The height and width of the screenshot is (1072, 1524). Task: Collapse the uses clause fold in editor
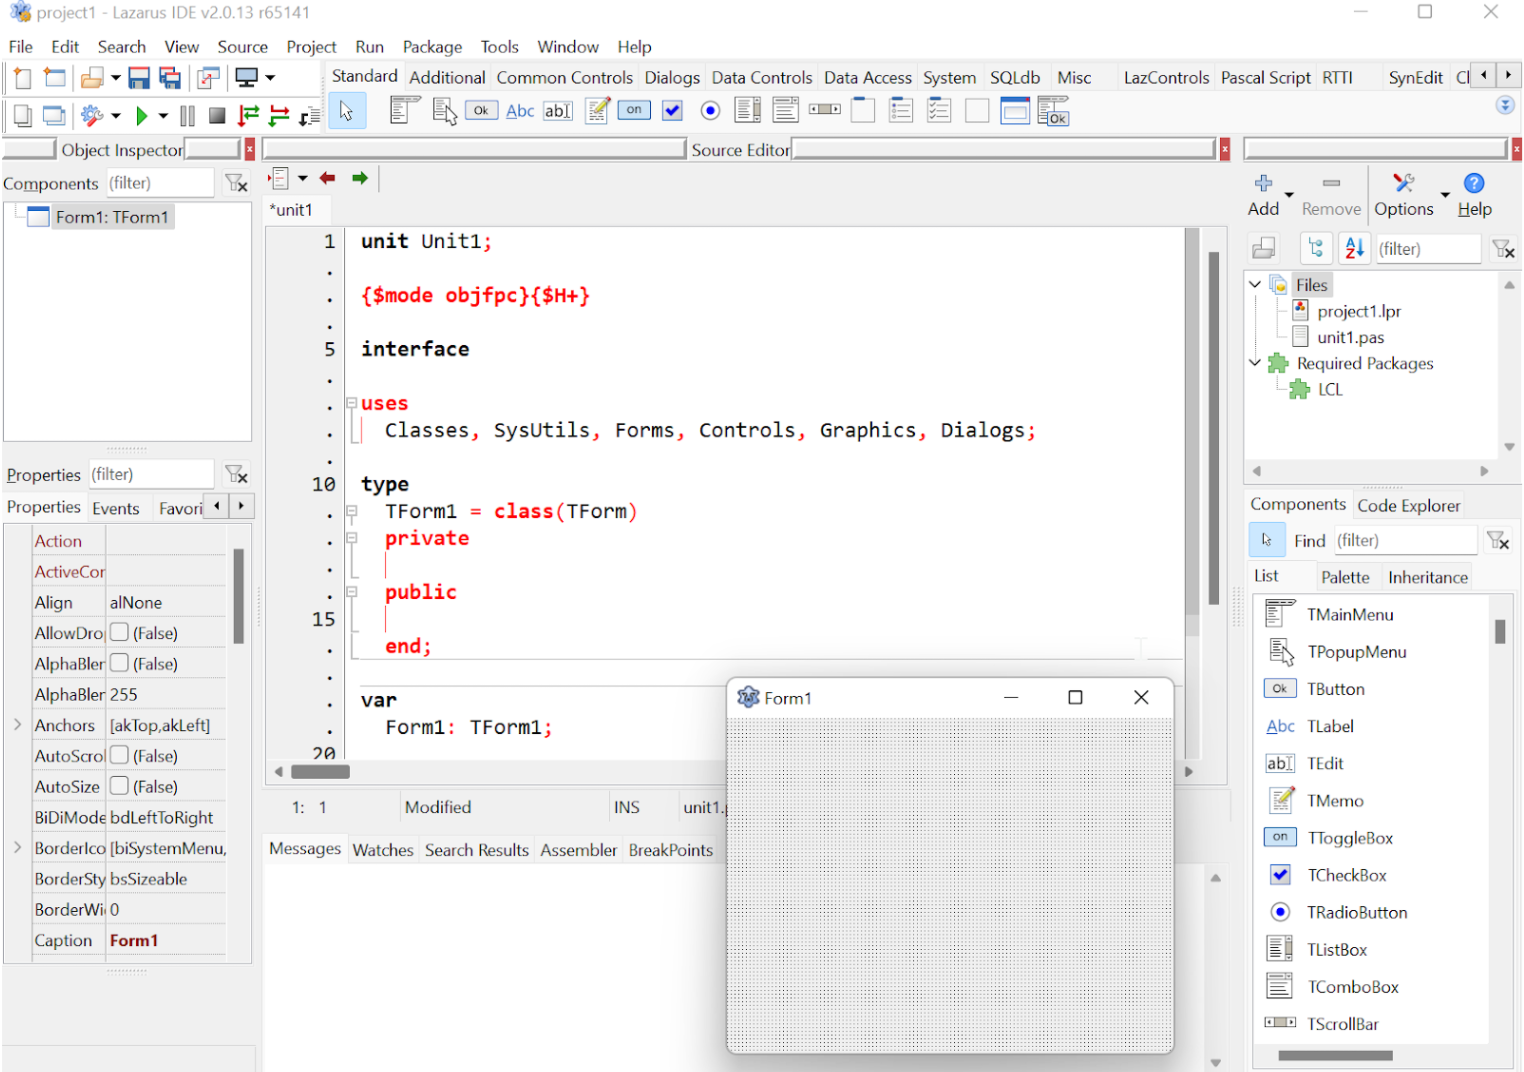[351, 402]
